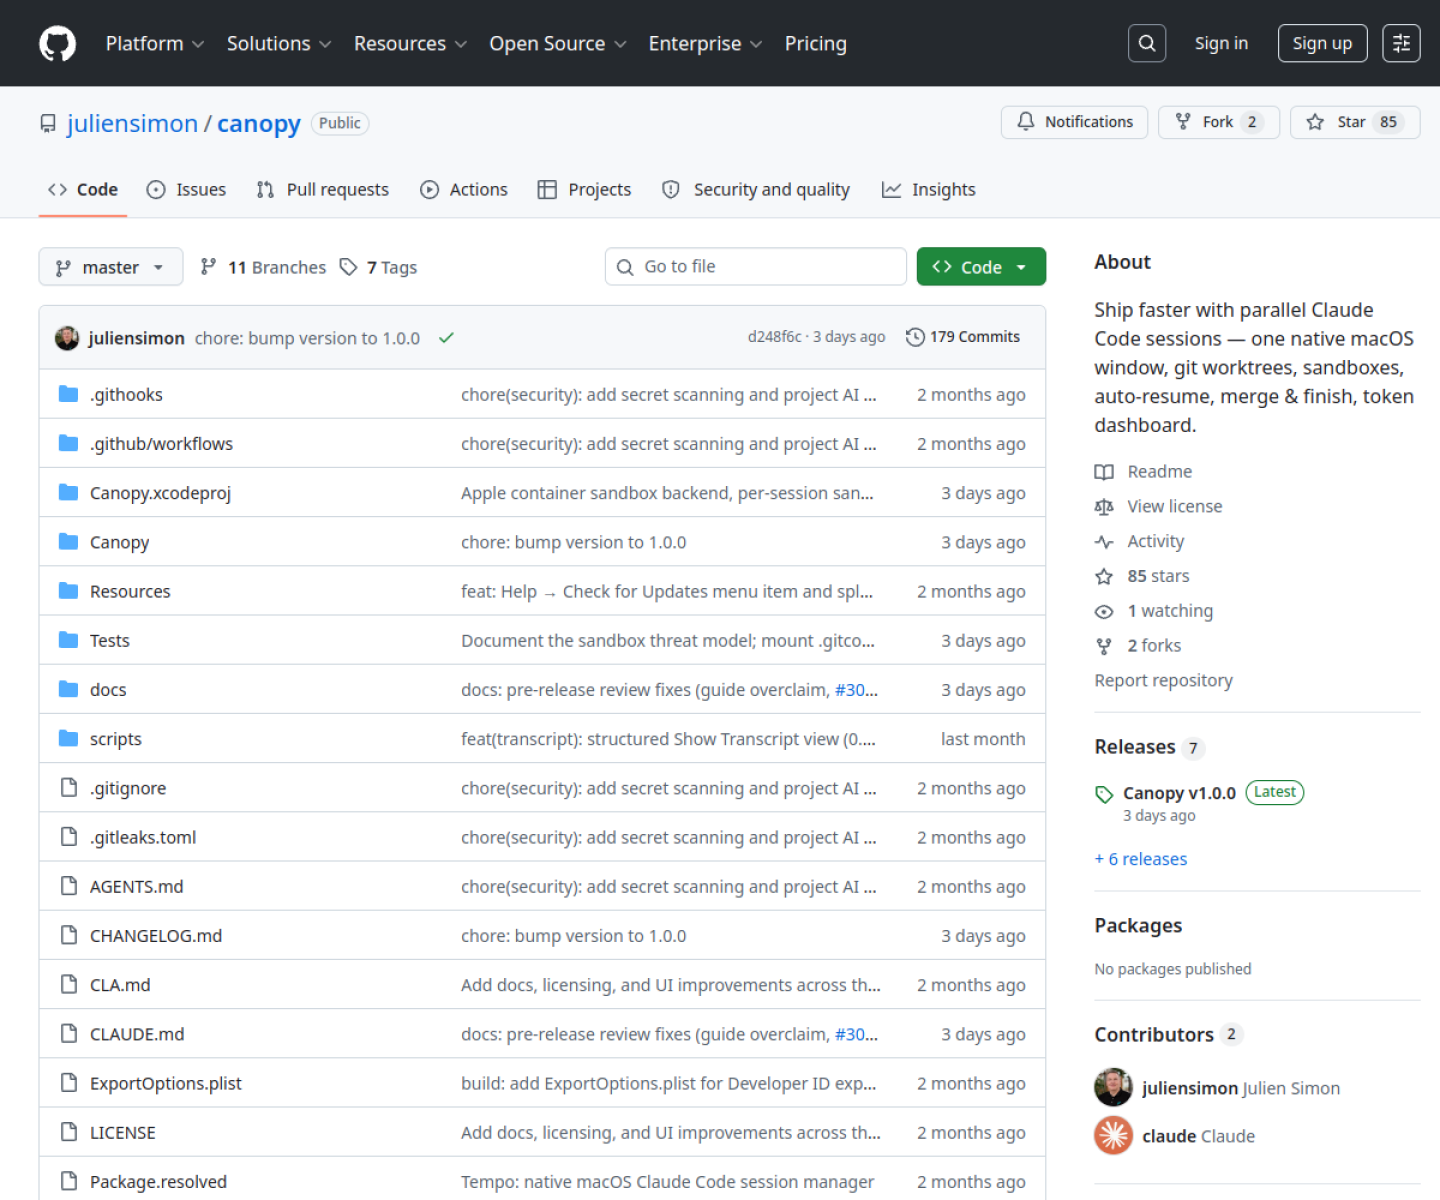This screenshot has height=1200, width=1440.
Task: Open juliensimon owner link in title
Action: [x=132, y=124]
